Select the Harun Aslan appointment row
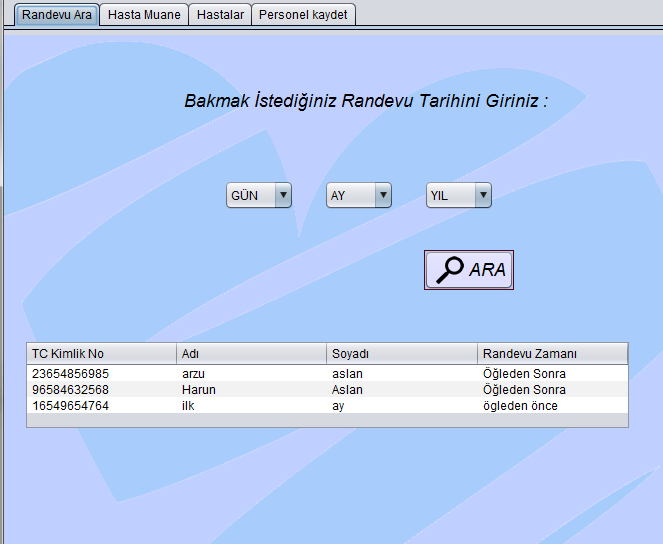Image resolution: width=663 pixels, height=544 pixels. [x=198, y=390]
